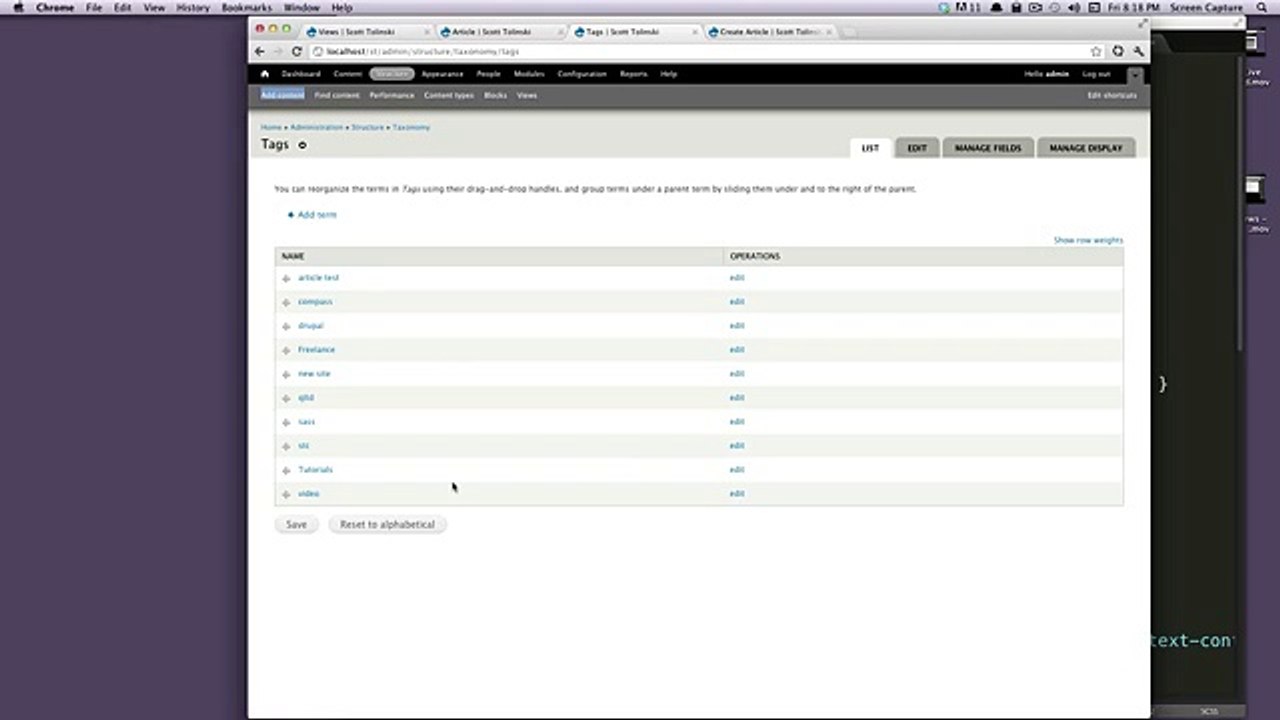Enter full screen with the Chrome expand arrows
The width and height of the screenshot is (1280, 720).
tap(1142, 23)
